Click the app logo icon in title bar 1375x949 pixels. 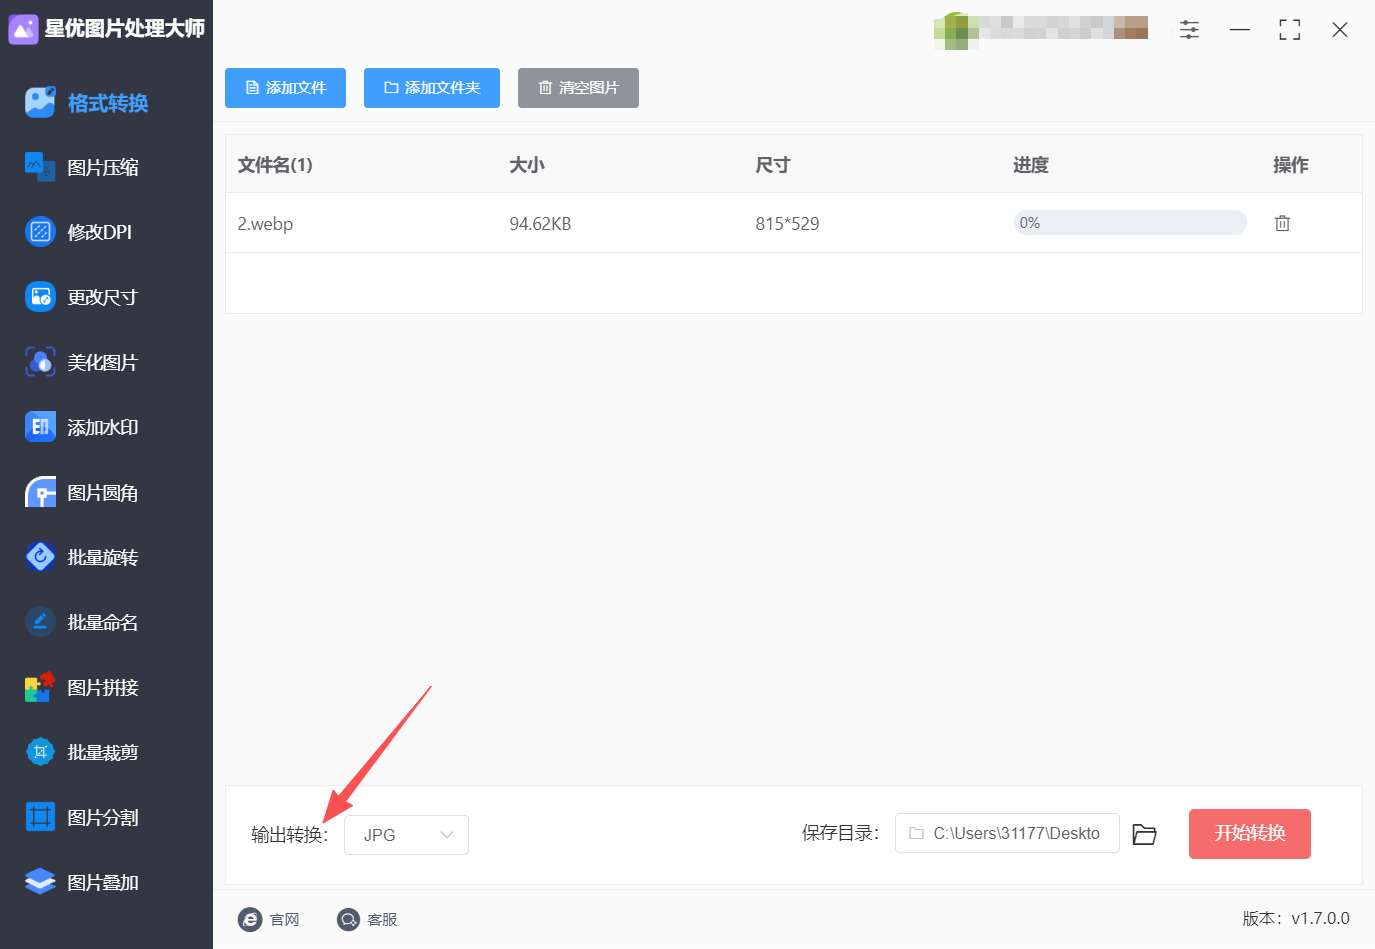[23, 29]
